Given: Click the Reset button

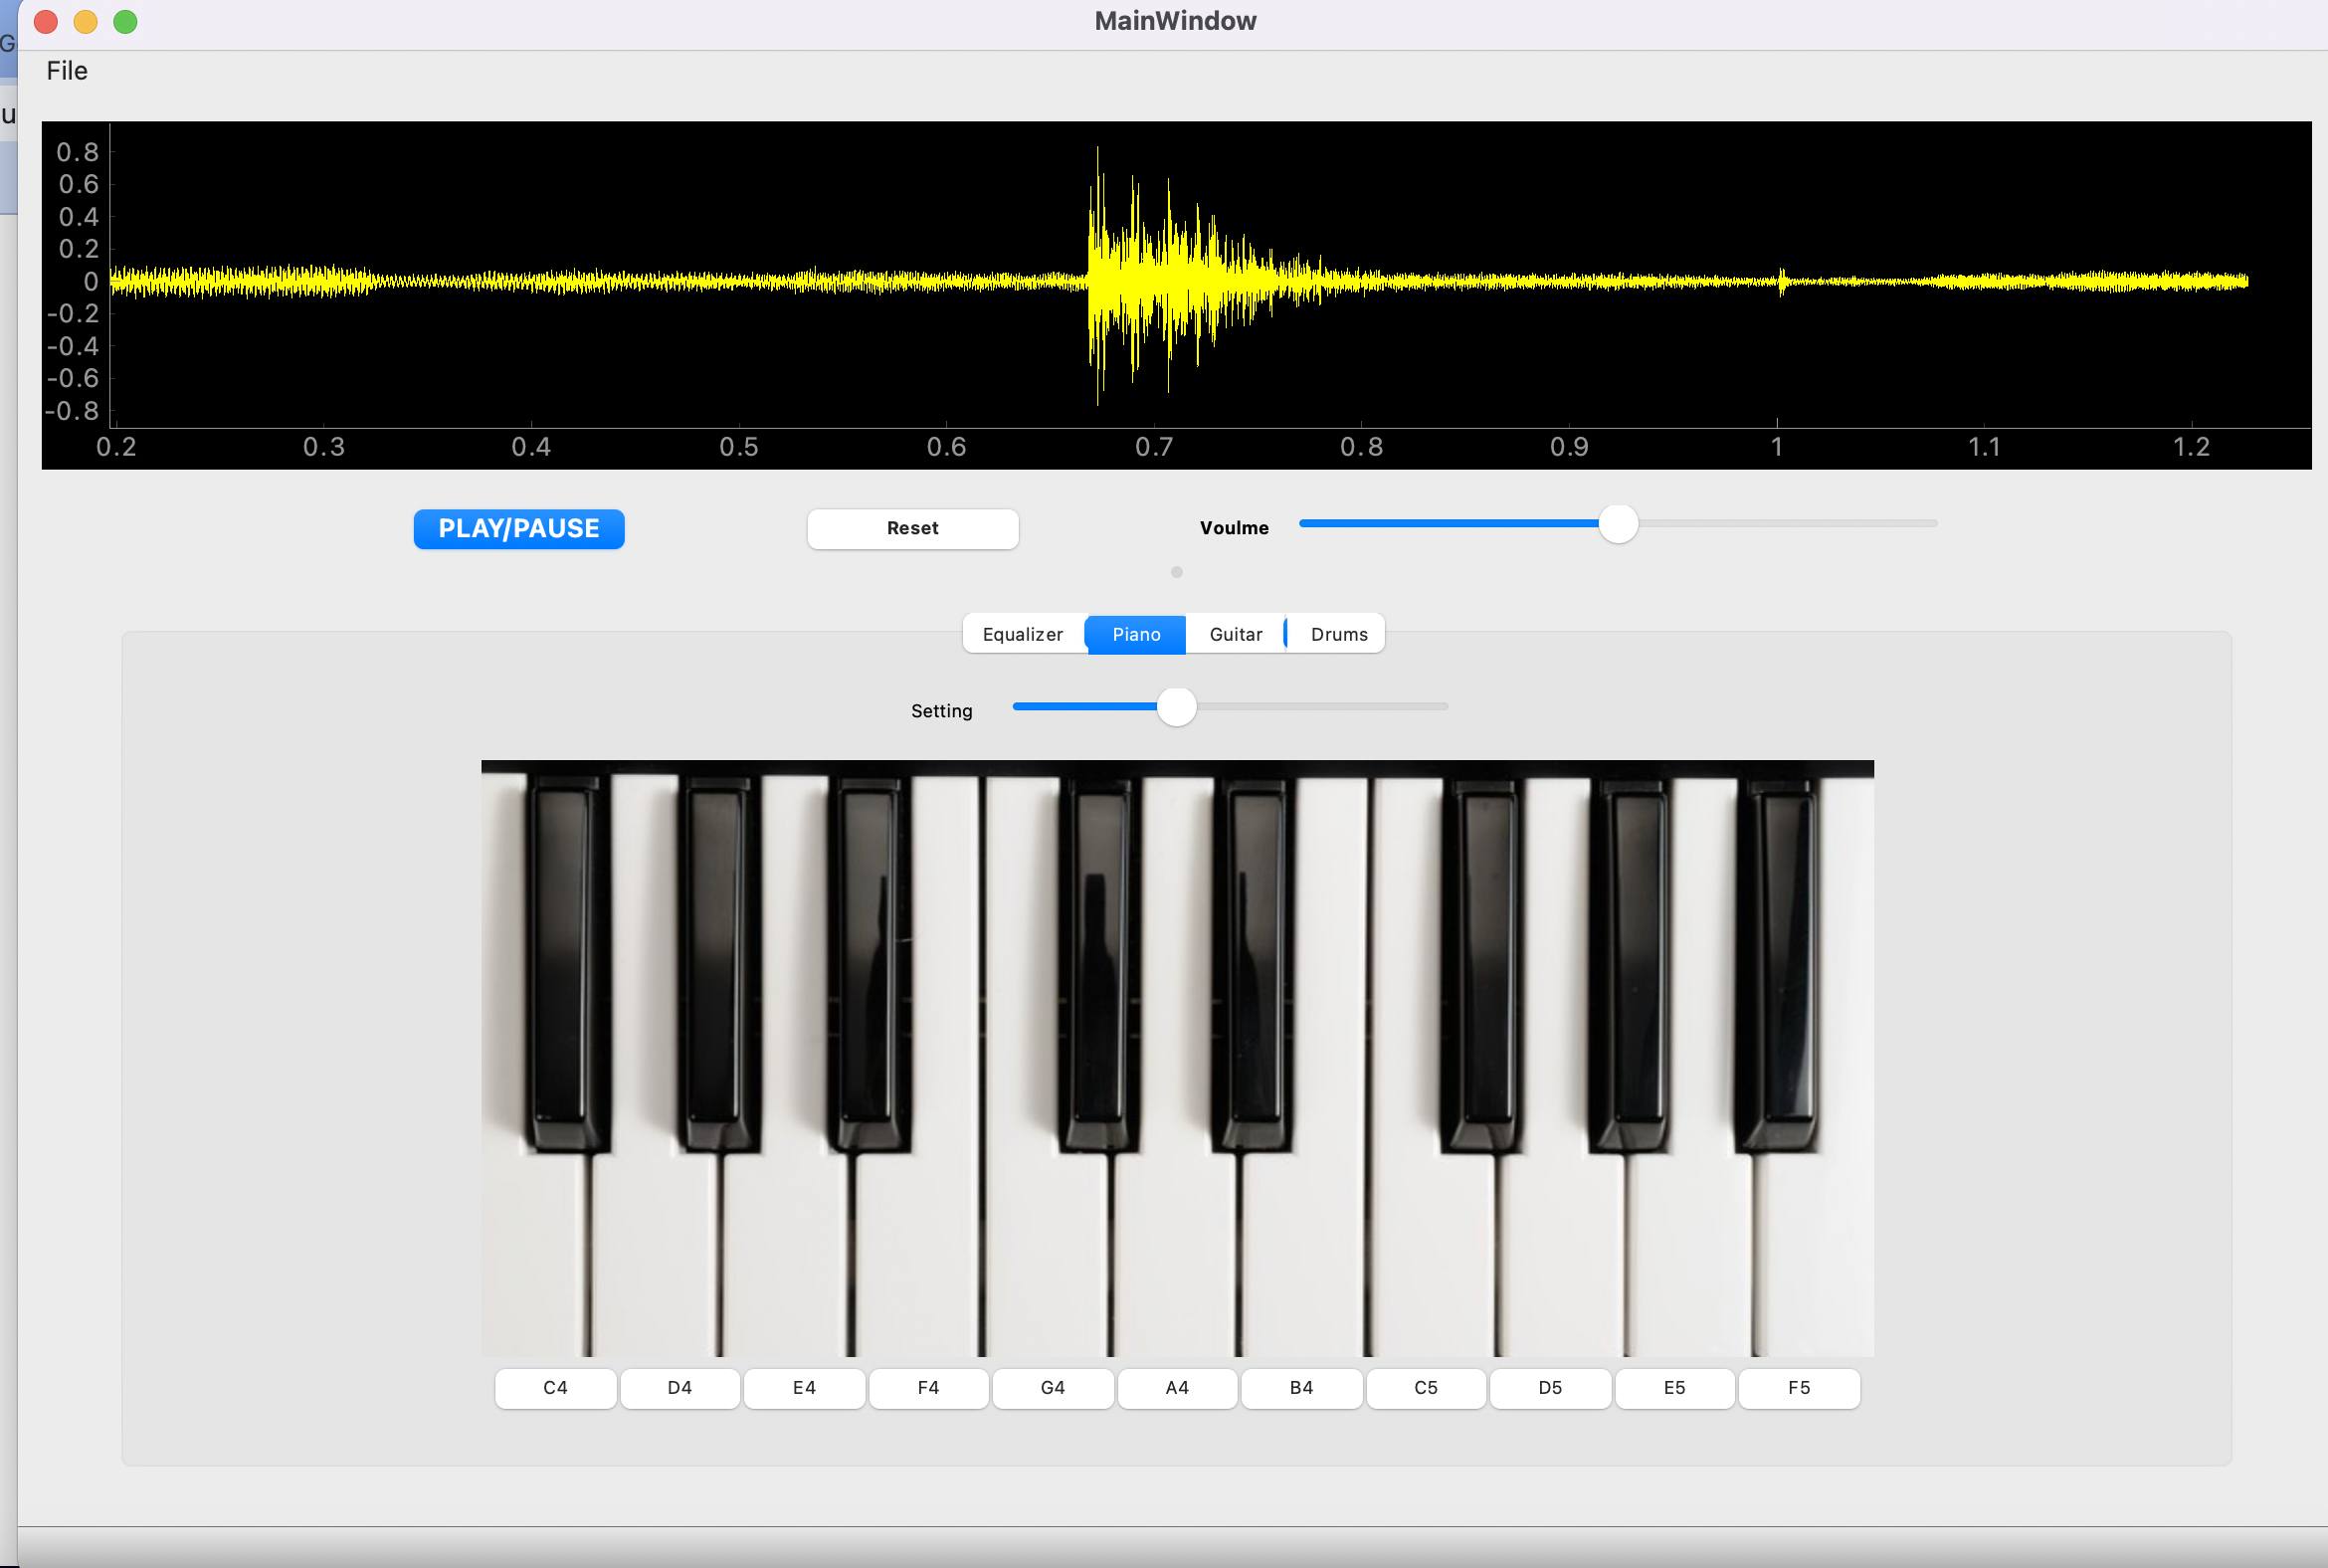Looking at the screenshot, I should click(912, 528).
